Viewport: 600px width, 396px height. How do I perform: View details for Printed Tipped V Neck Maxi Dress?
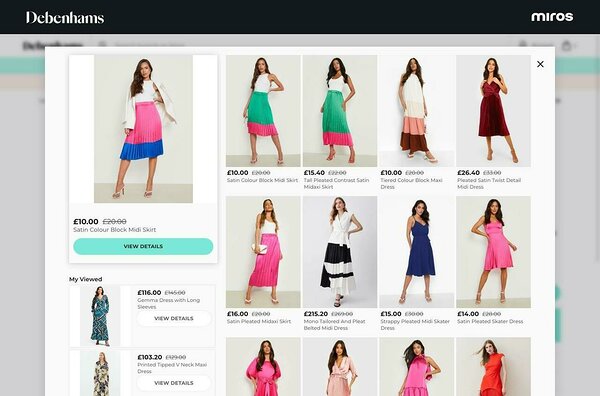(x=174, y=383)
